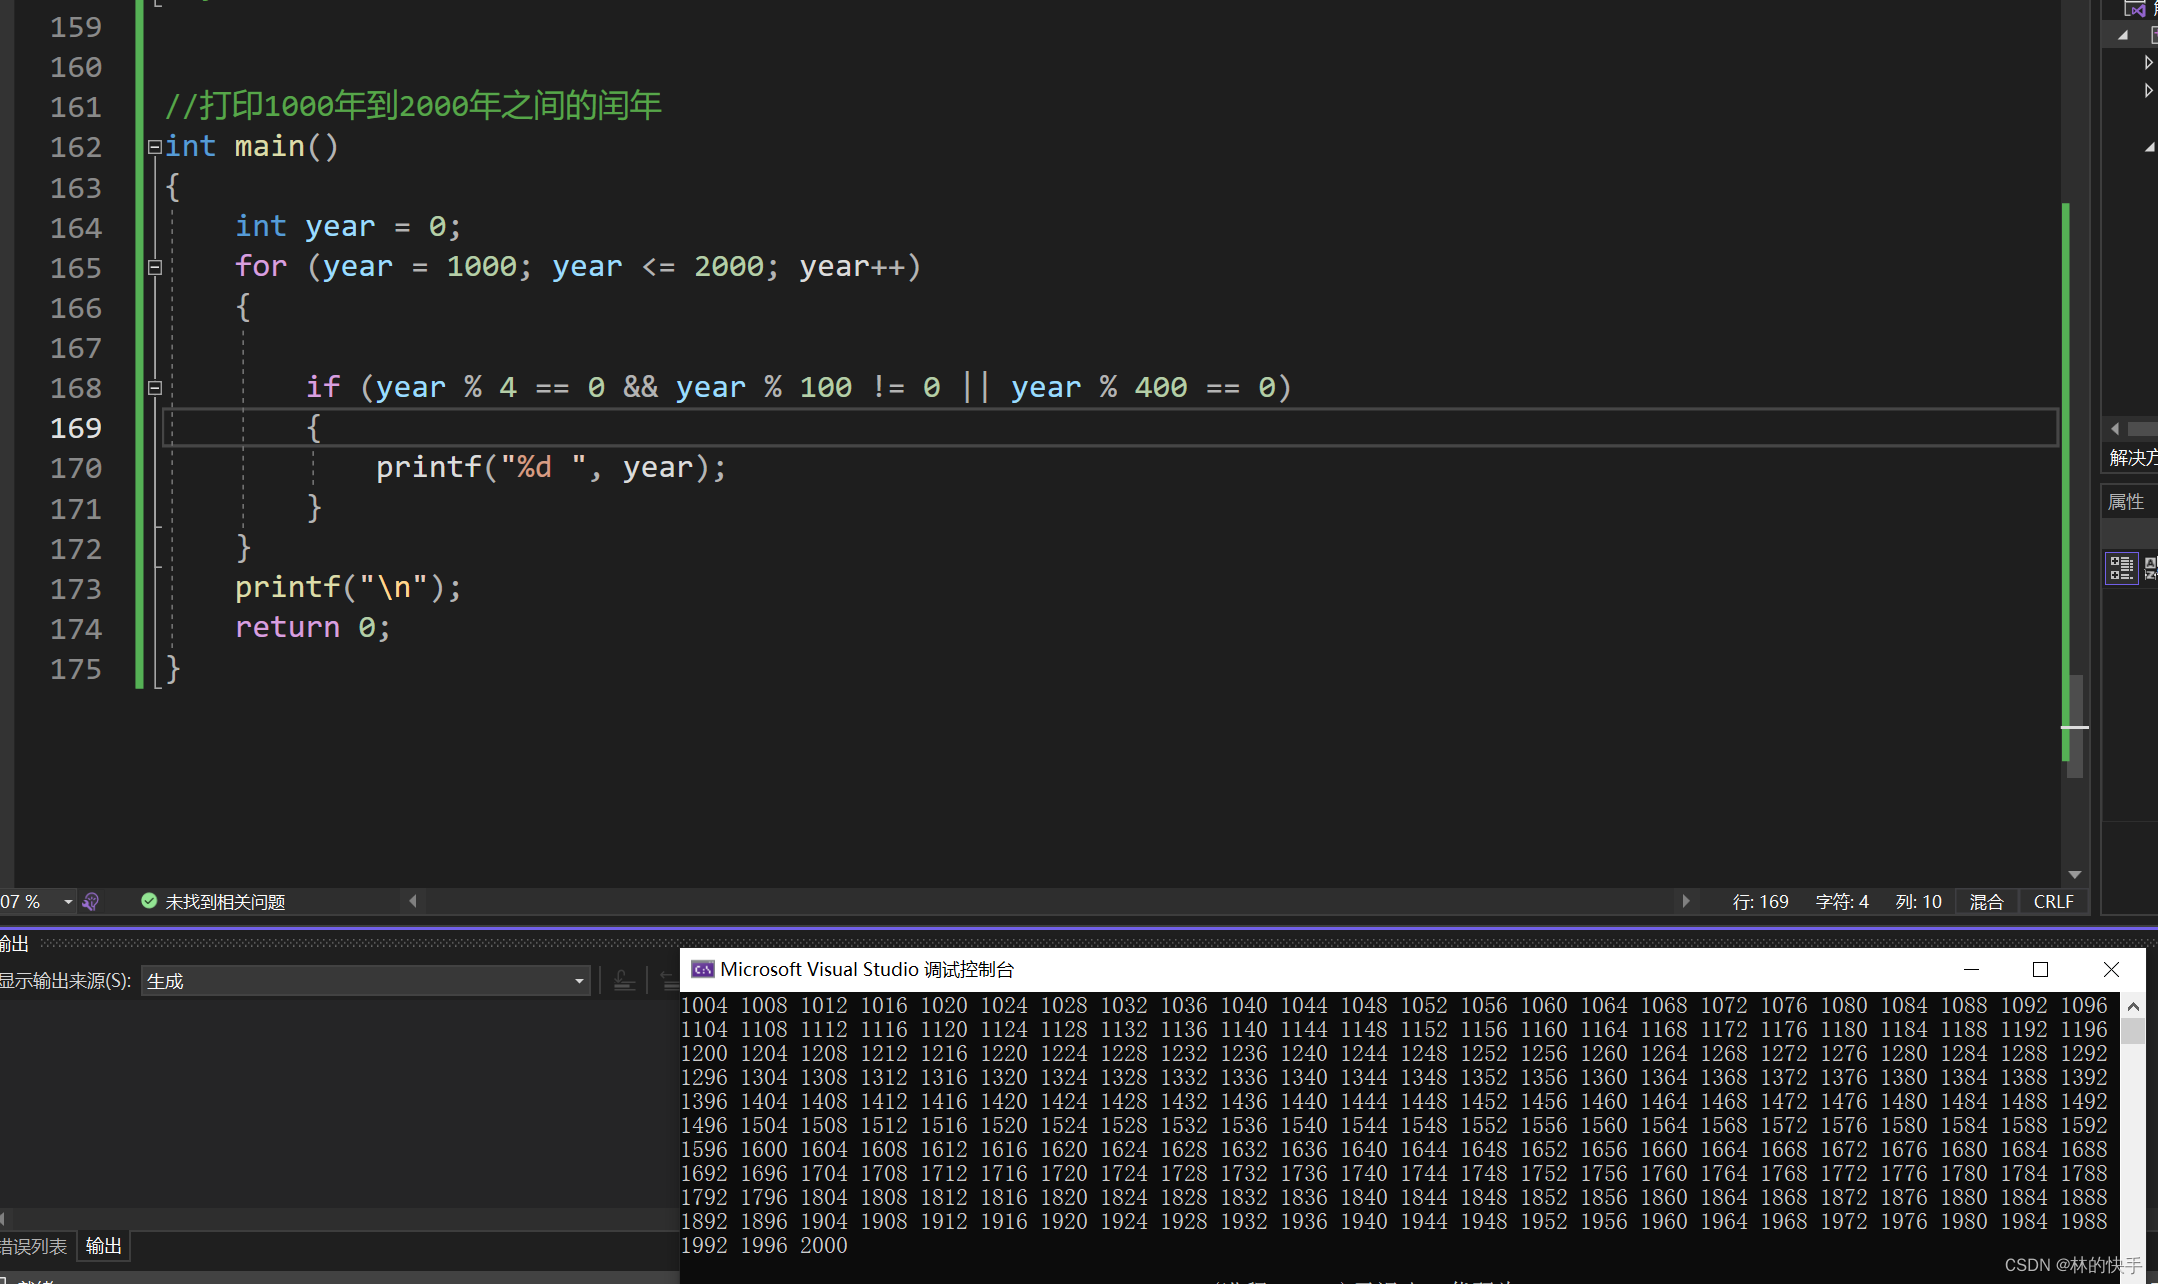The height and width of the screenshot is (1284, 2158).
Task: Click the '属性' Properties panel header
Action: [2126, 502]
